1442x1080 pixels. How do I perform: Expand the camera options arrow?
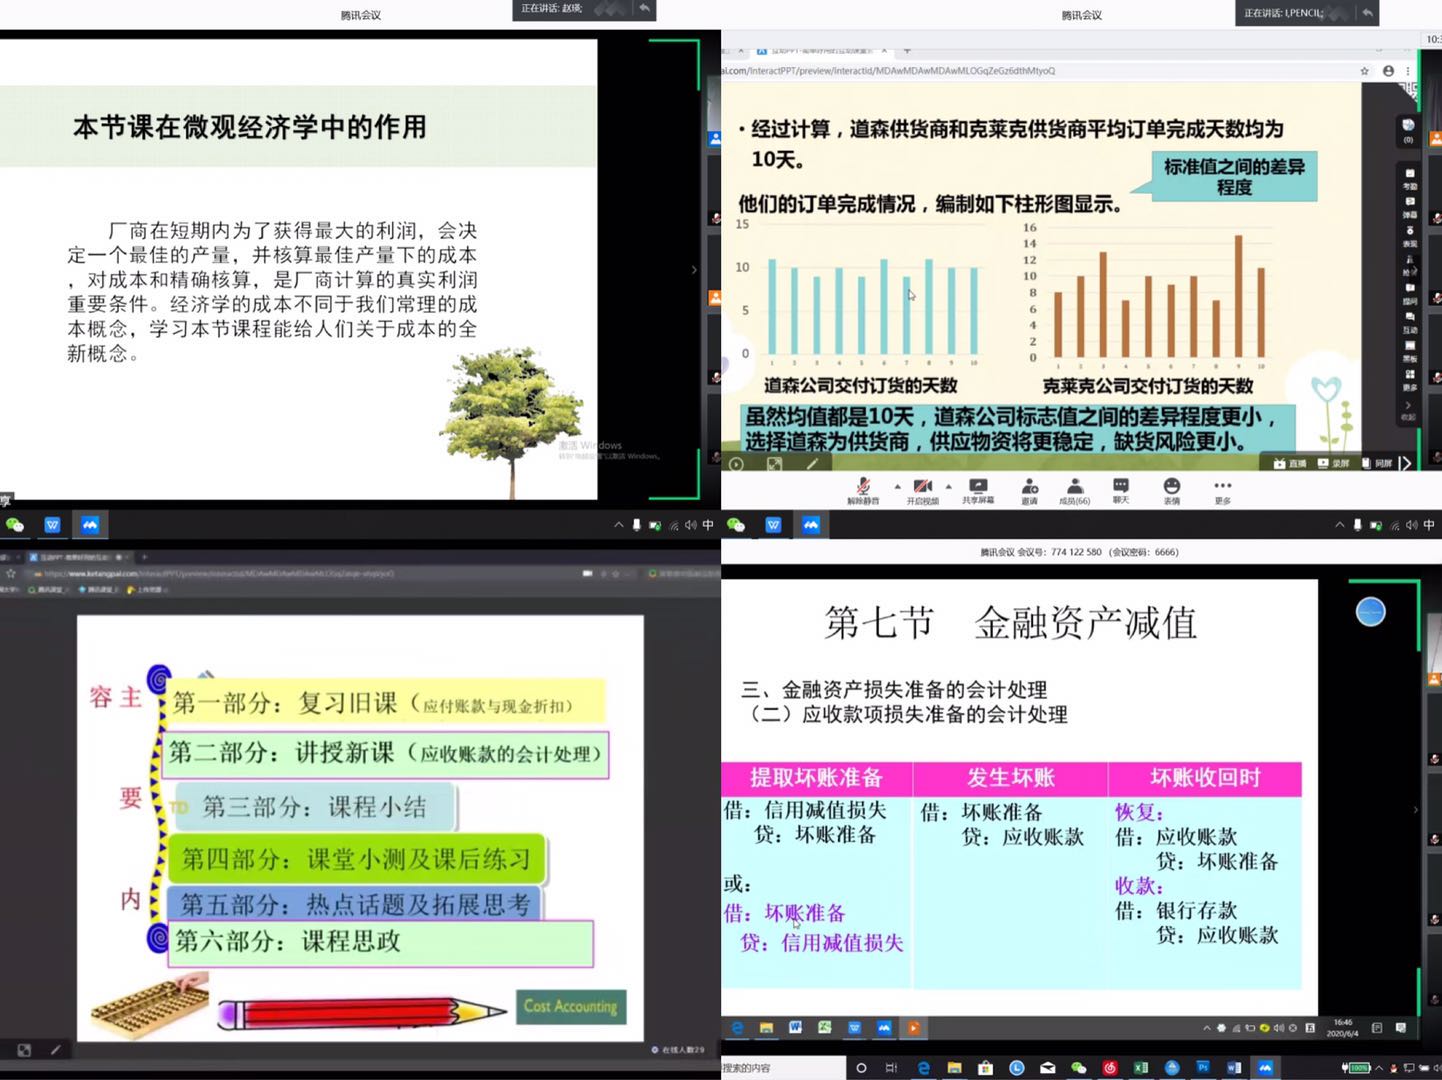(x=947, y=485)
